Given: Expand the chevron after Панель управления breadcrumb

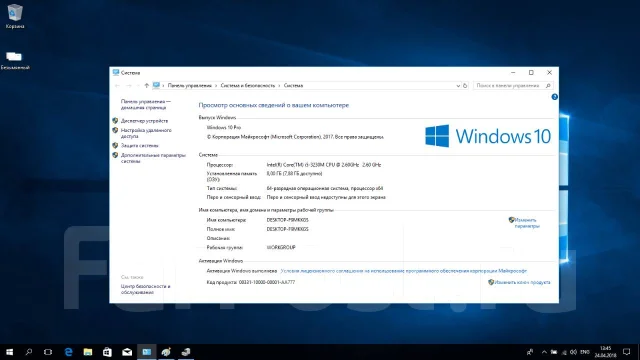Looking at the screenshot, I should [216, 86].
